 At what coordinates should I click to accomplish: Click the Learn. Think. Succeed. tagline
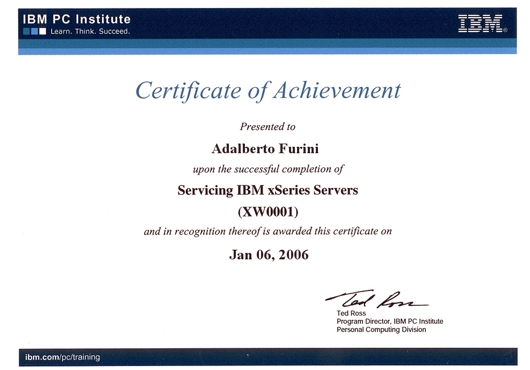[90, 31]
